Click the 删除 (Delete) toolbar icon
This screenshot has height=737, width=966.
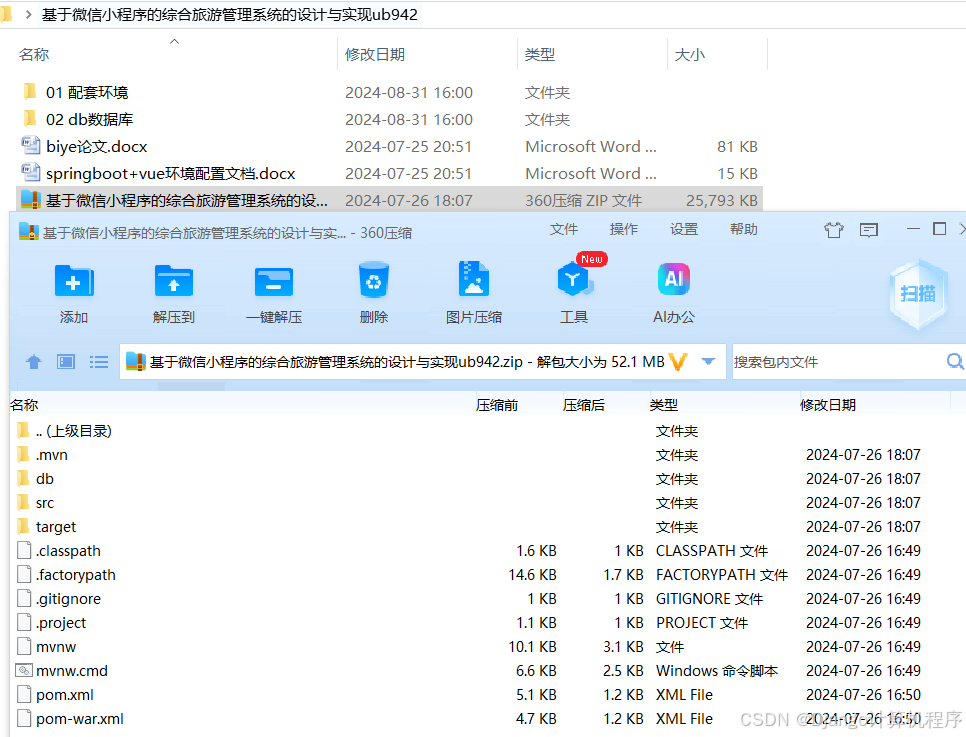click(x=373, y=292)
